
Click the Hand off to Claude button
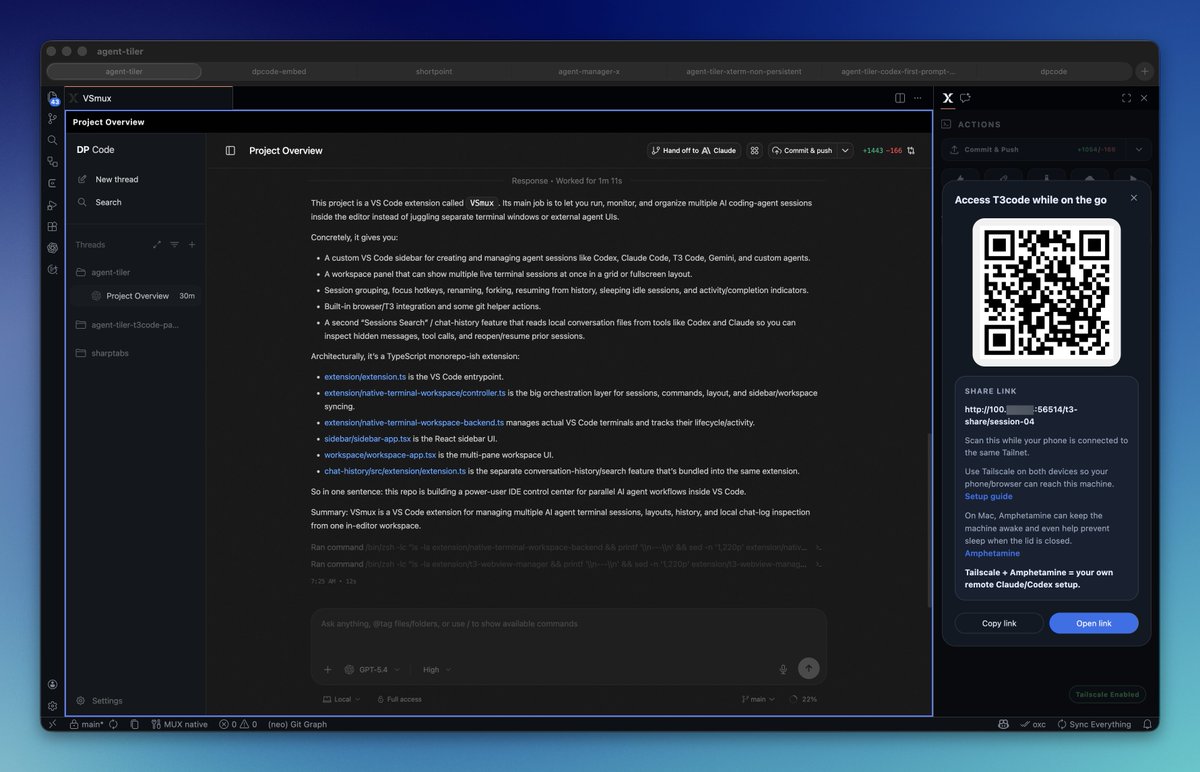[693, 150]
